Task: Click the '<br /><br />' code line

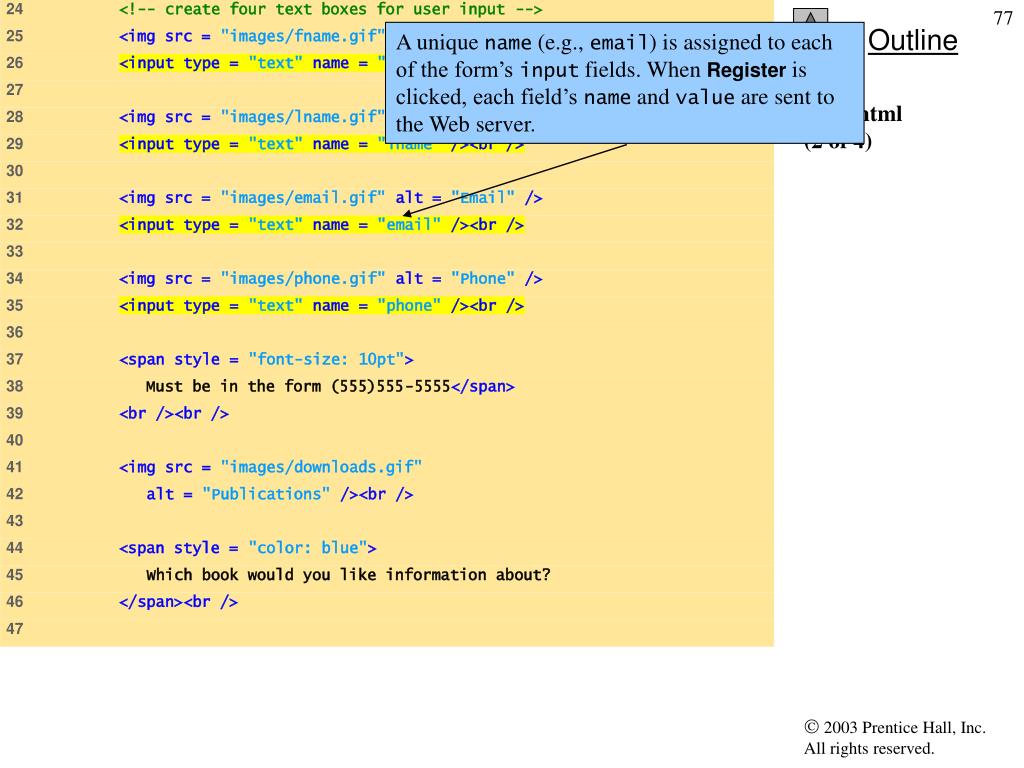Action: (x=174, y=413)
